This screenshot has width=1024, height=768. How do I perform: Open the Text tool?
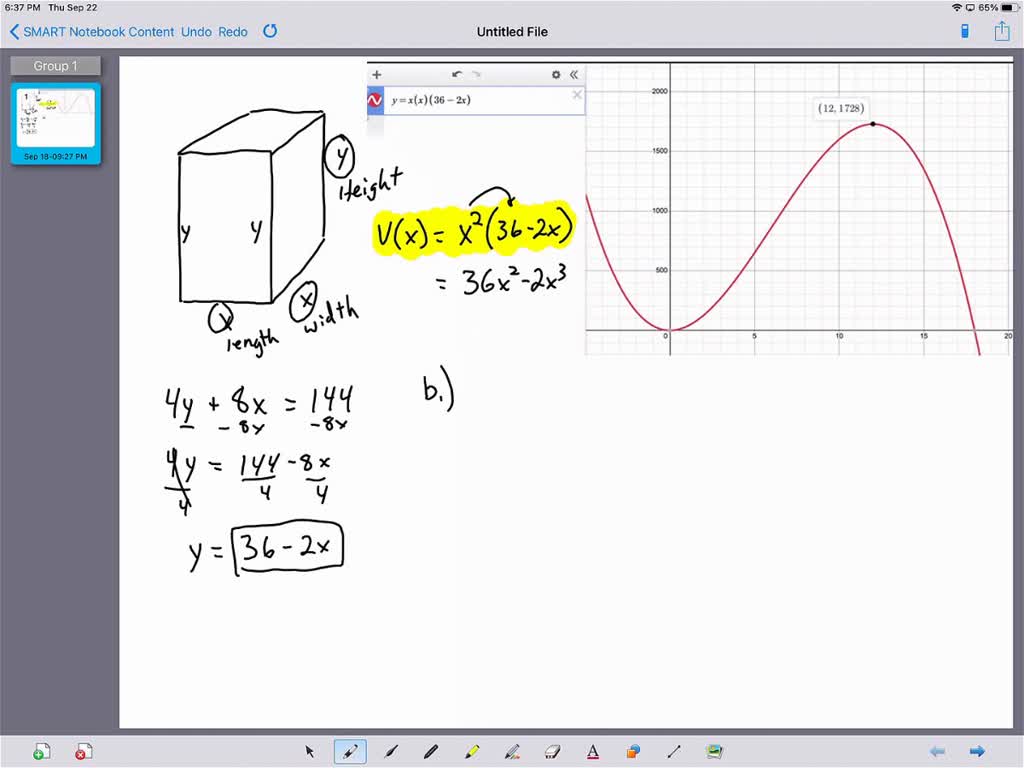tap(593, 751)
